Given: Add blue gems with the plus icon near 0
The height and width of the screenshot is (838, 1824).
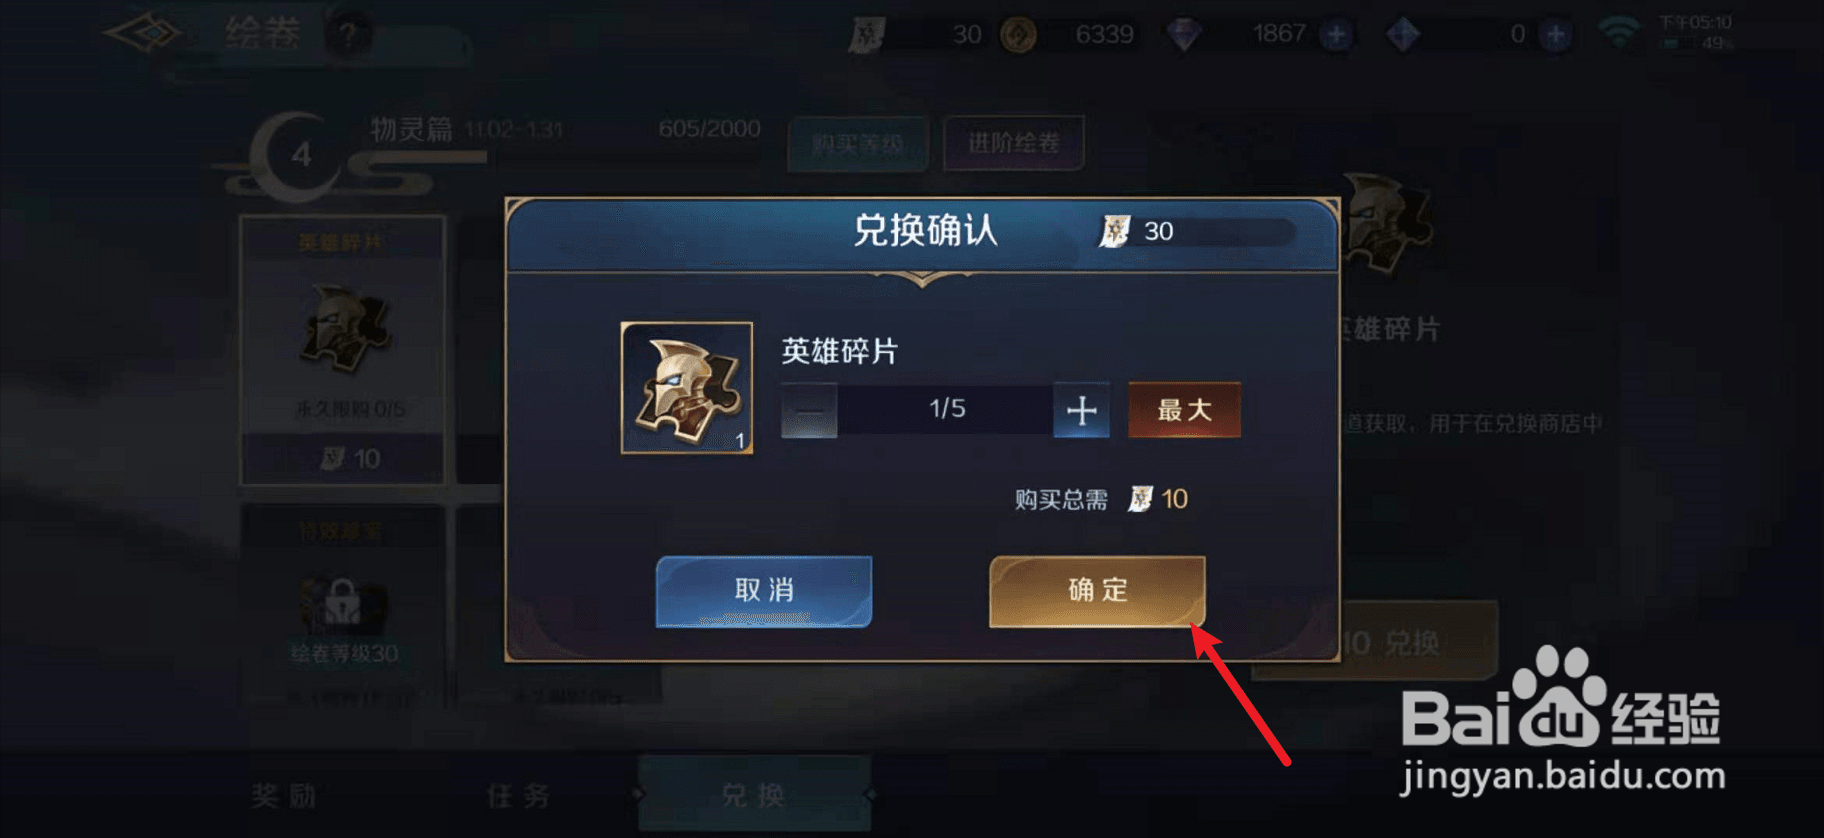Looking at the screenshot, I should [x=1555, y=35].
